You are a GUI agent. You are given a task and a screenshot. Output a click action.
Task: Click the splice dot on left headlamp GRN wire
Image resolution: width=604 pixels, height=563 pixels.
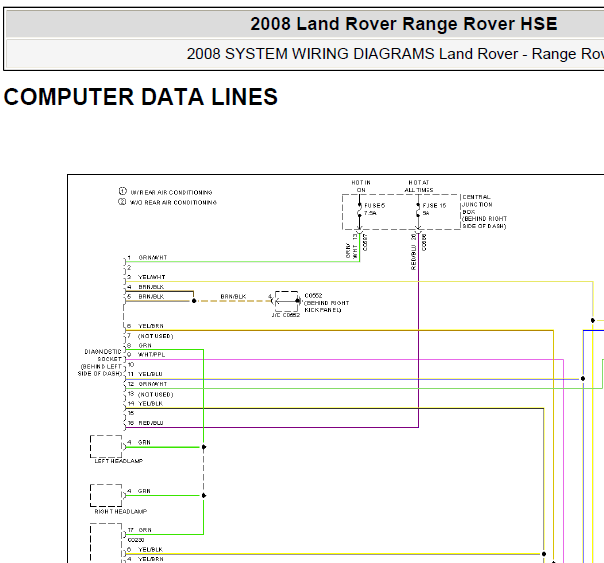pos(204,447)
